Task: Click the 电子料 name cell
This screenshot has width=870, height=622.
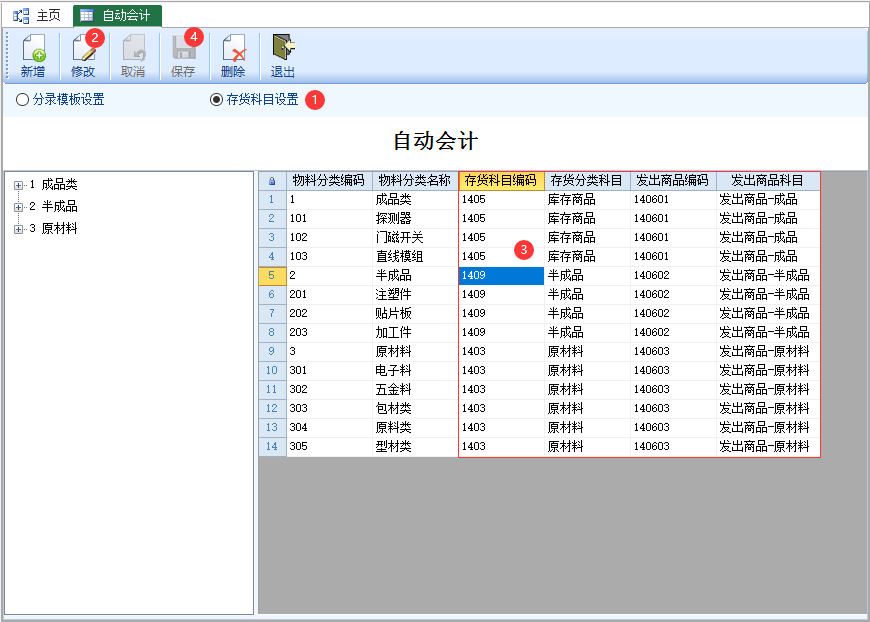Action: click(415, 371)
